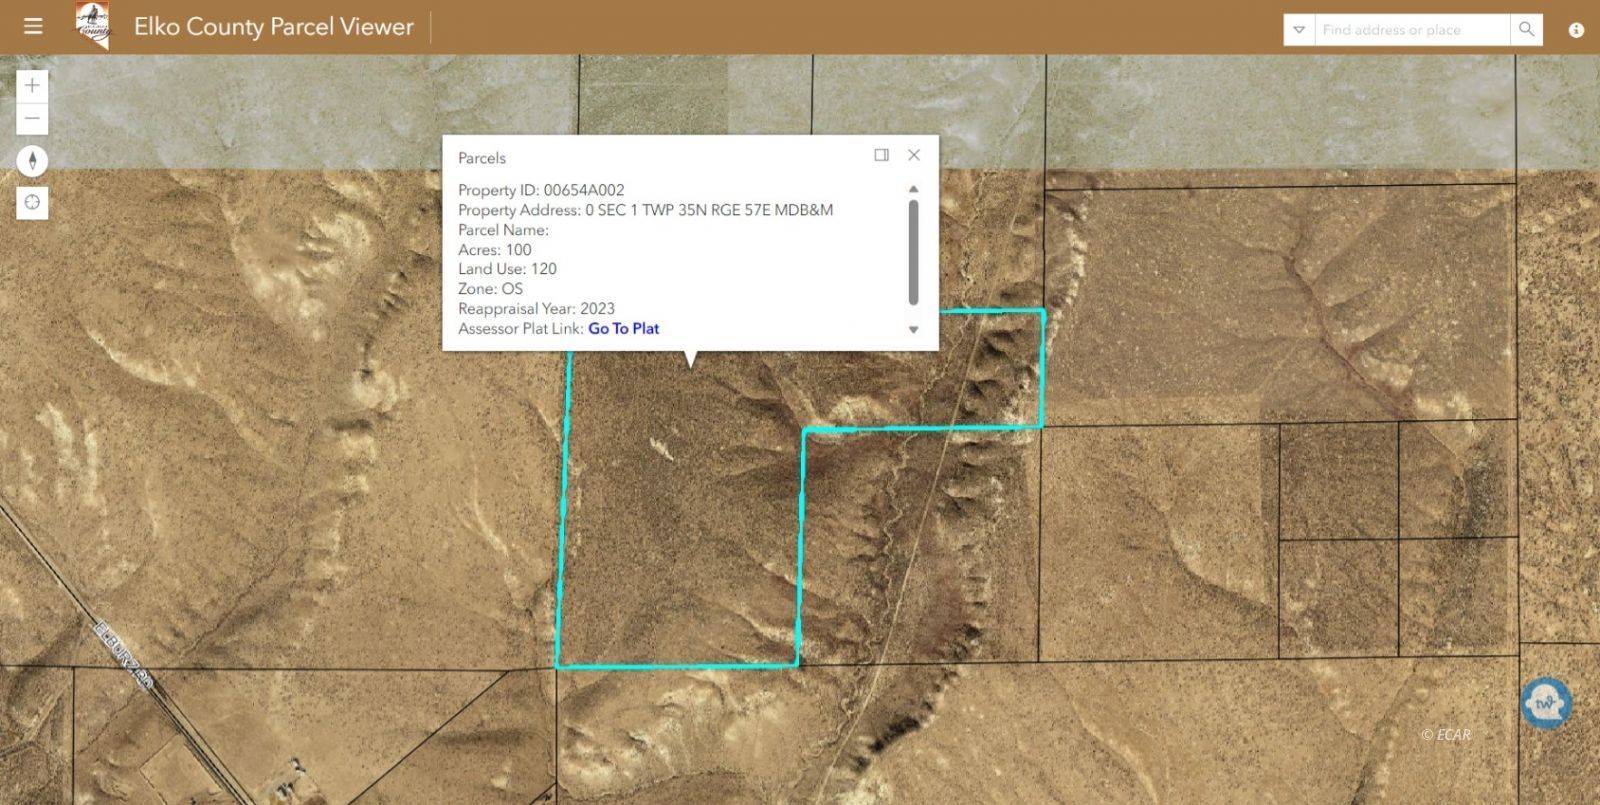This screenshot has height=805, width=1600.
Task: Click the search magnifier button
Action: tap(1526, 30)
